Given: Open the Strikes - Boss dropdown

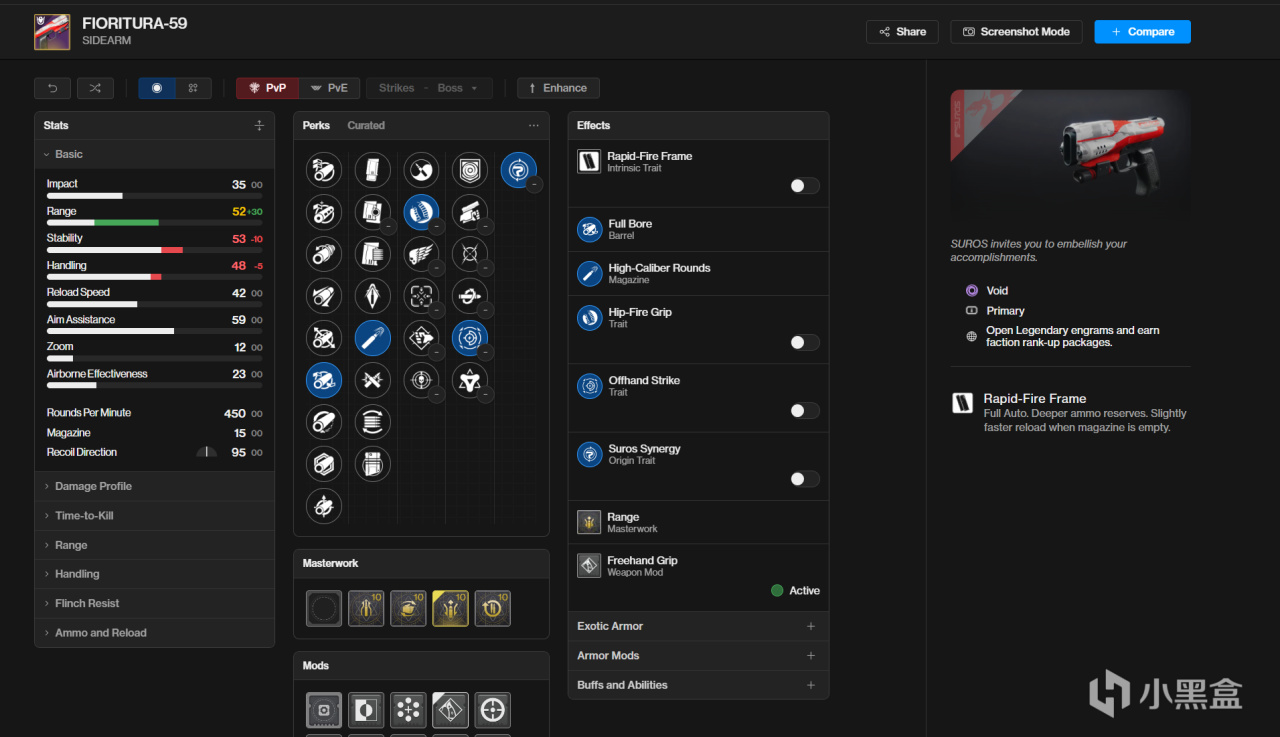Looking at the screenshot, I should pyautogui.click(x=429, y=88).
